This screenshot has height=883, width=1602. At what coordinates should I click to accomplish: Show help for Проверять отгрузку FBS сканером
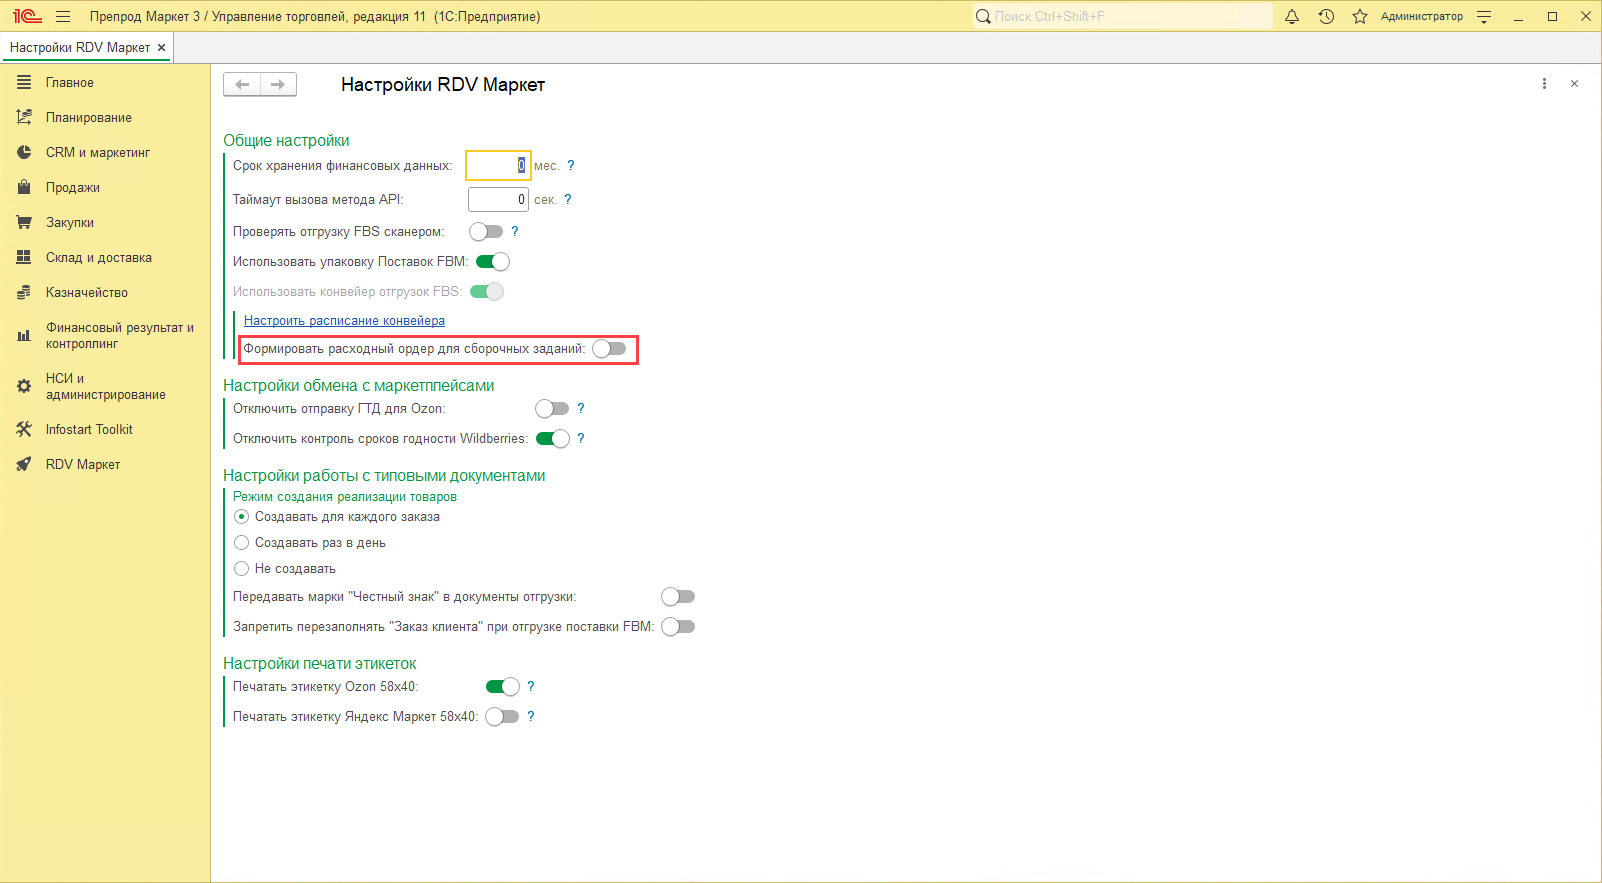pyautogui.click(x=515, y=231)
